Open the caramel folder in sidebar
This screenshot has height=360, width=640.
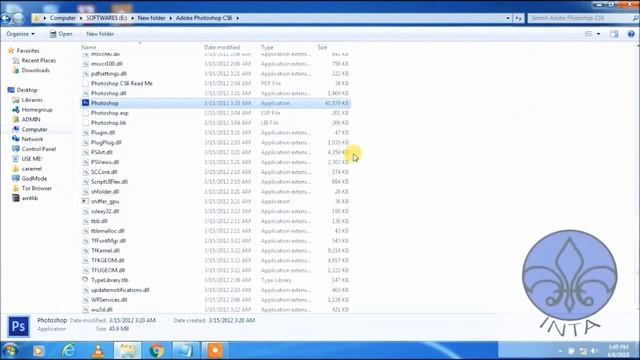pos(31,169)
